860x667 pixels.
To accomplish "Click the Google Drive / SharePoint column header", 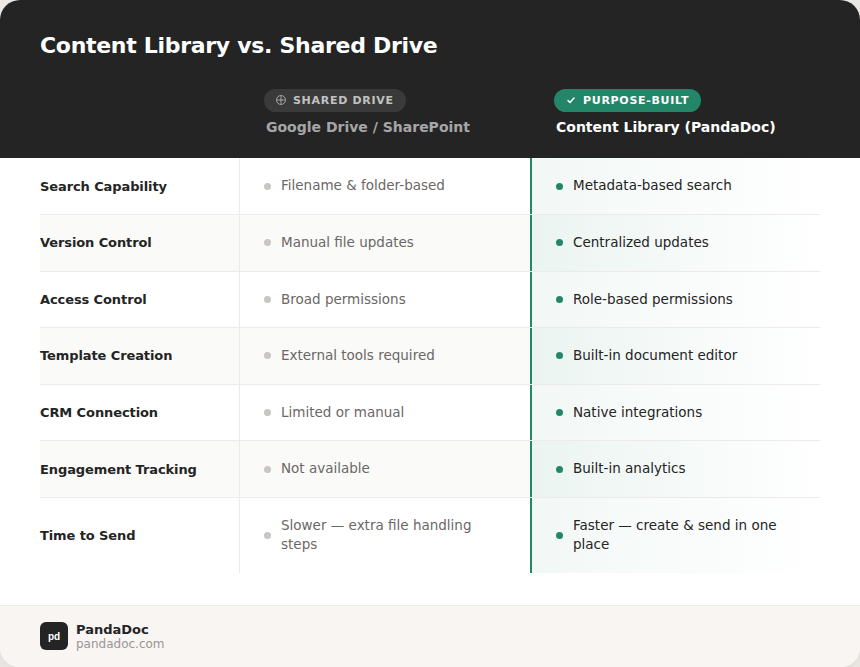I will click(367, 127).
